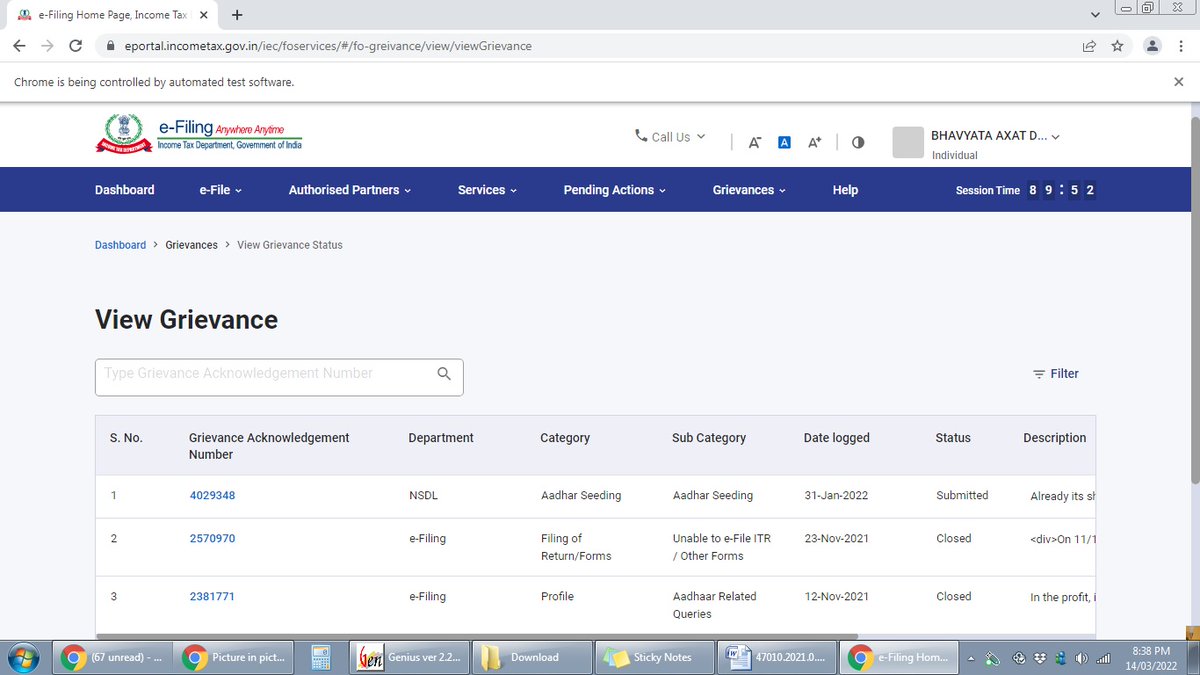Click the Grievances breadcrumb
Viewport: 1200px width, 675px height.
[191, 245]
